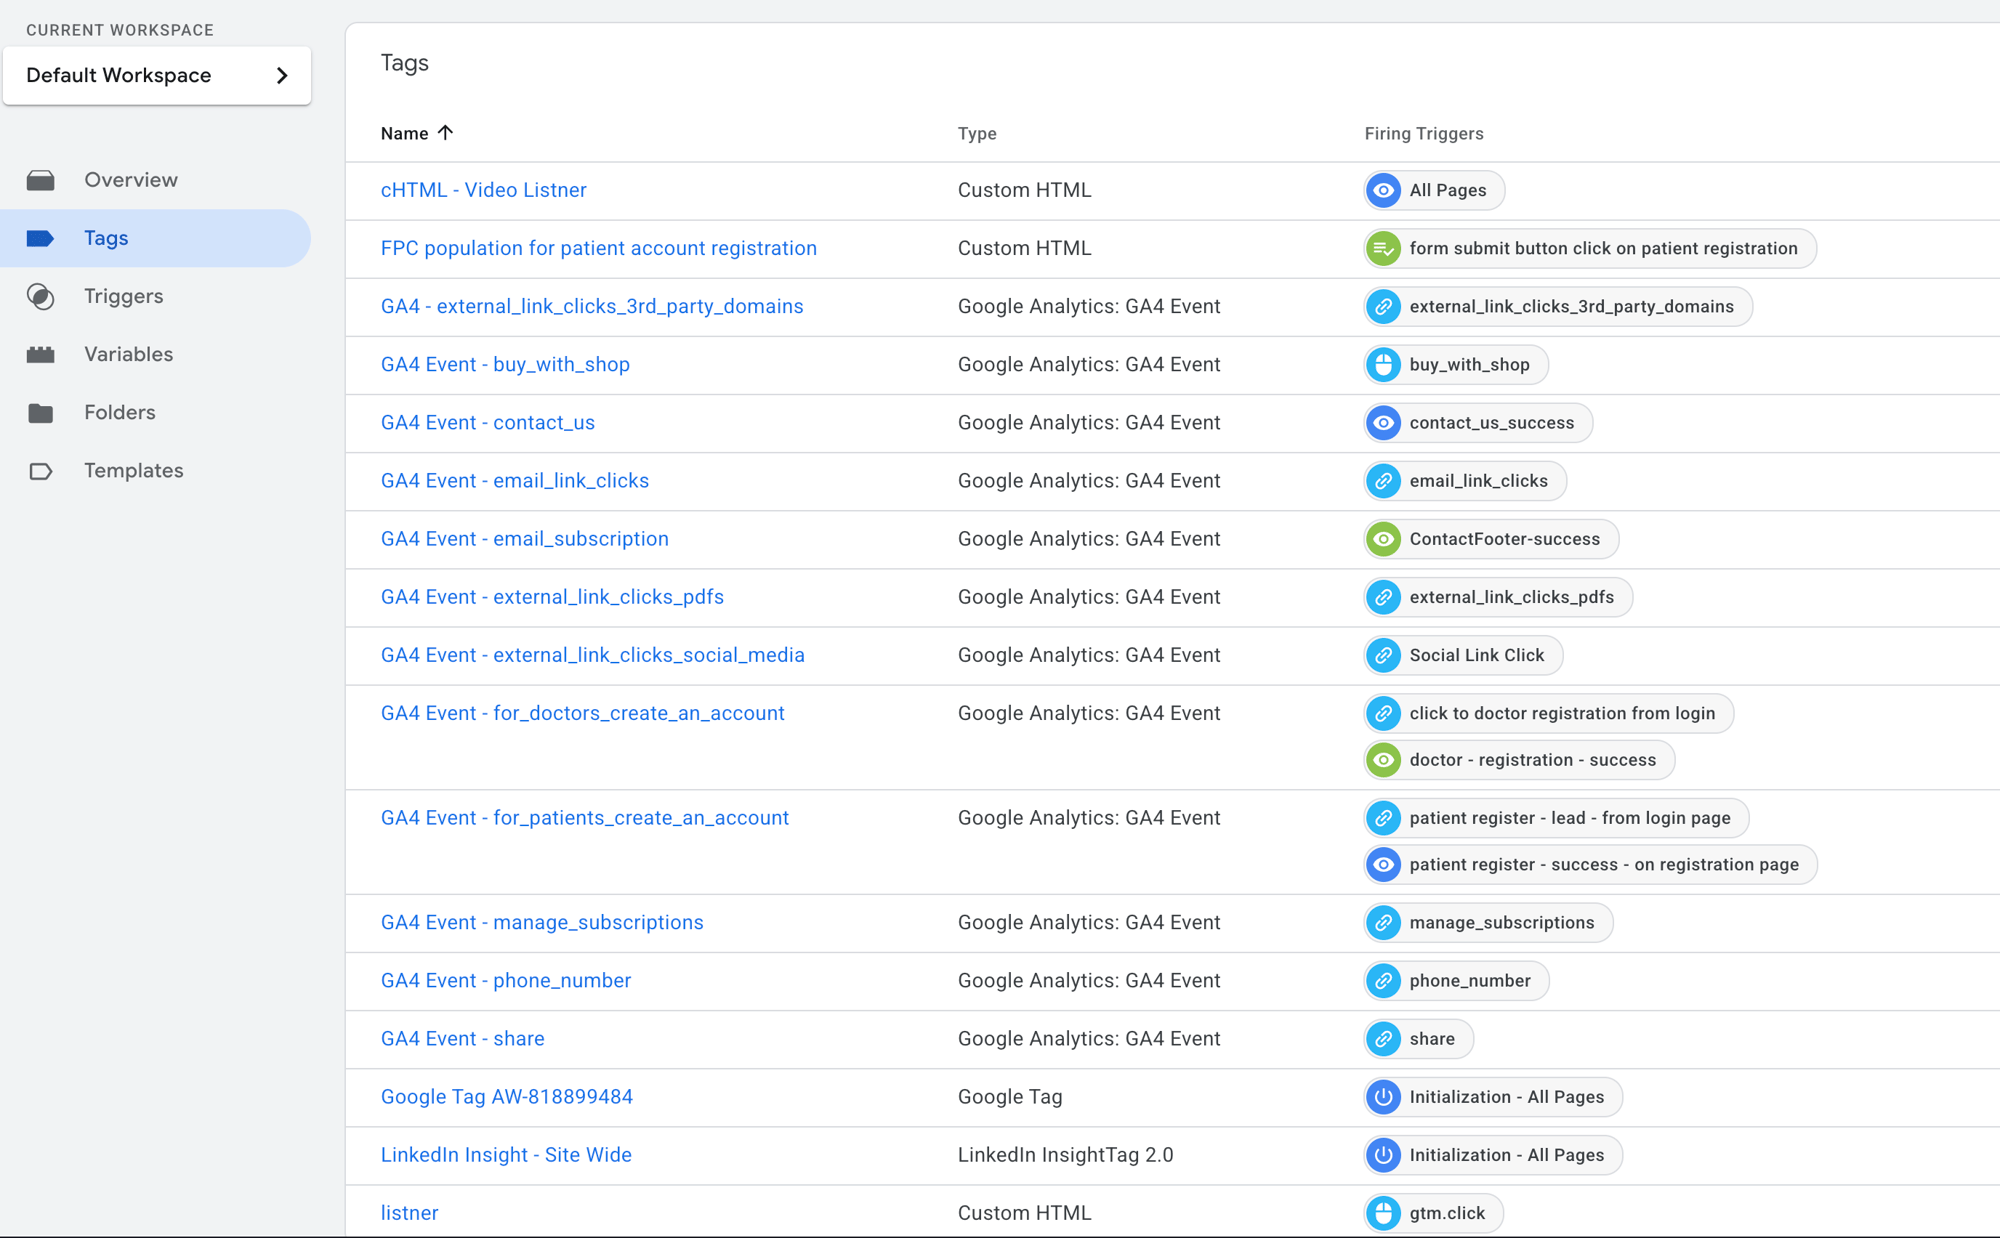
Task: Open the Google Tag AW-818899484 tag
Action: pos(506,1096)
